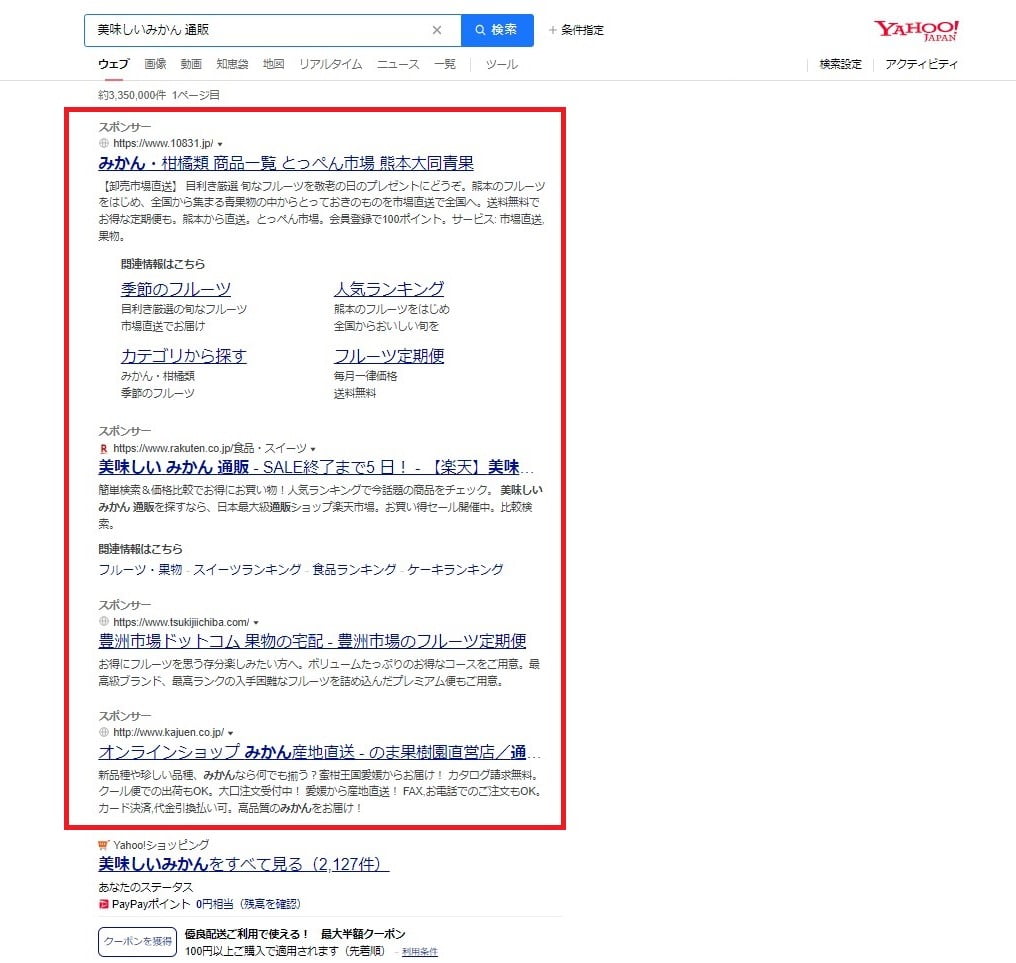
Task: Clear the search box with the X icon
Action: pyautogui.click(x=437, y=30)
